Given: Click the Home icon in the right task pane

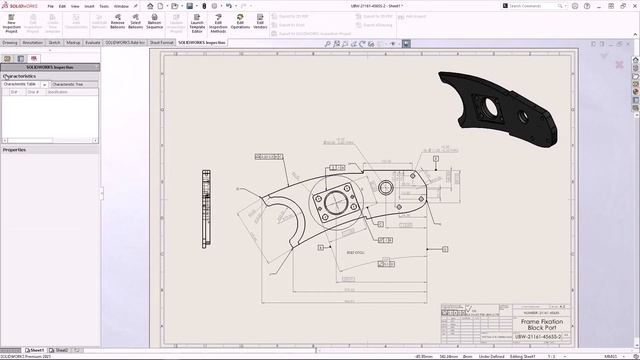Looking at the screenshot, I should [636, 60].
